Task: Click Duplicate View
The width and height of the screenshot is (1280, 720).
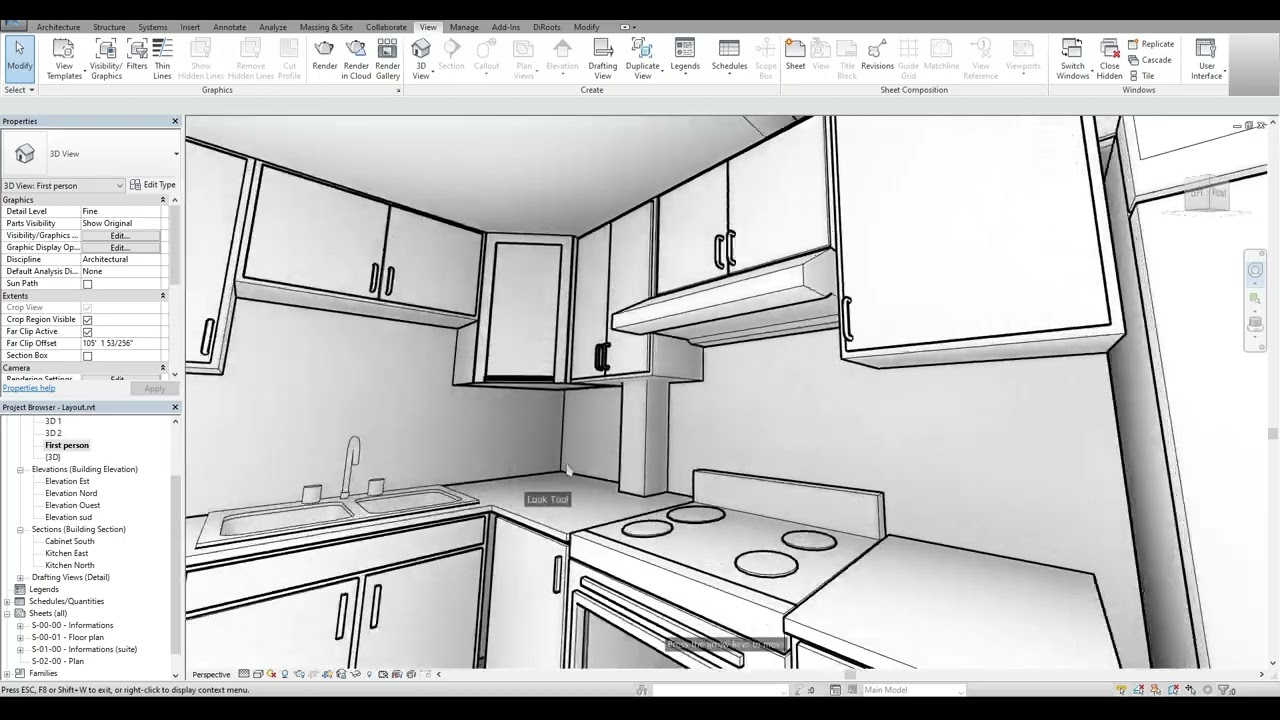Action: click(643, 59)
